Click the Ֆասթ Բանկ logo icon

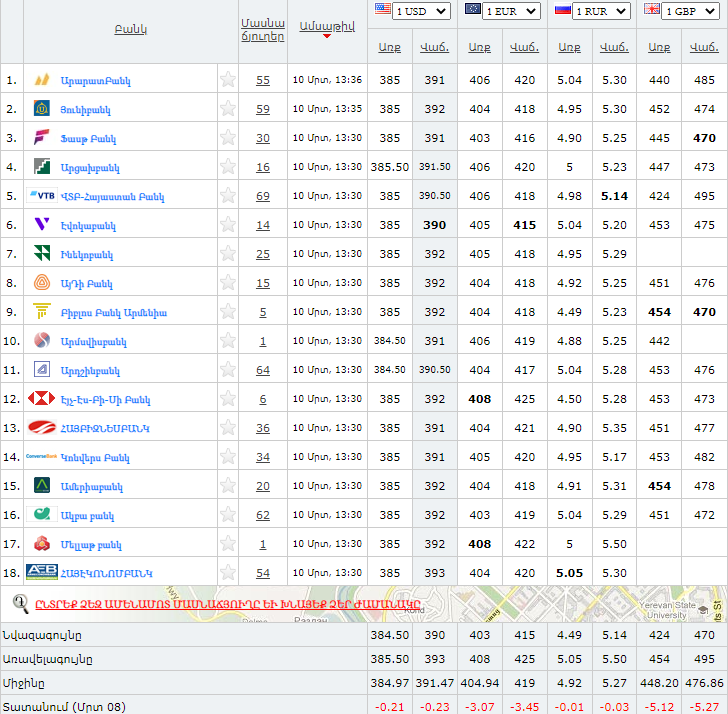coord(42,138)
